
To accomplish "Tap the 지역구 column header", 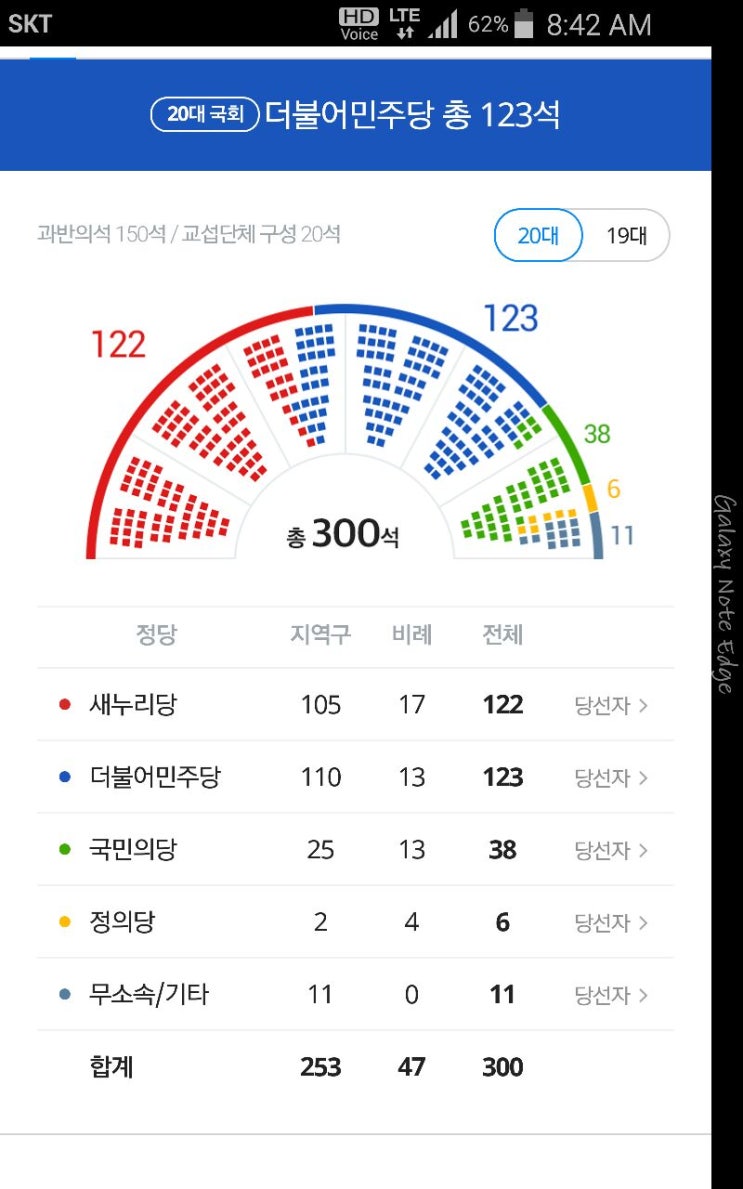I will (x=320, y=635).
